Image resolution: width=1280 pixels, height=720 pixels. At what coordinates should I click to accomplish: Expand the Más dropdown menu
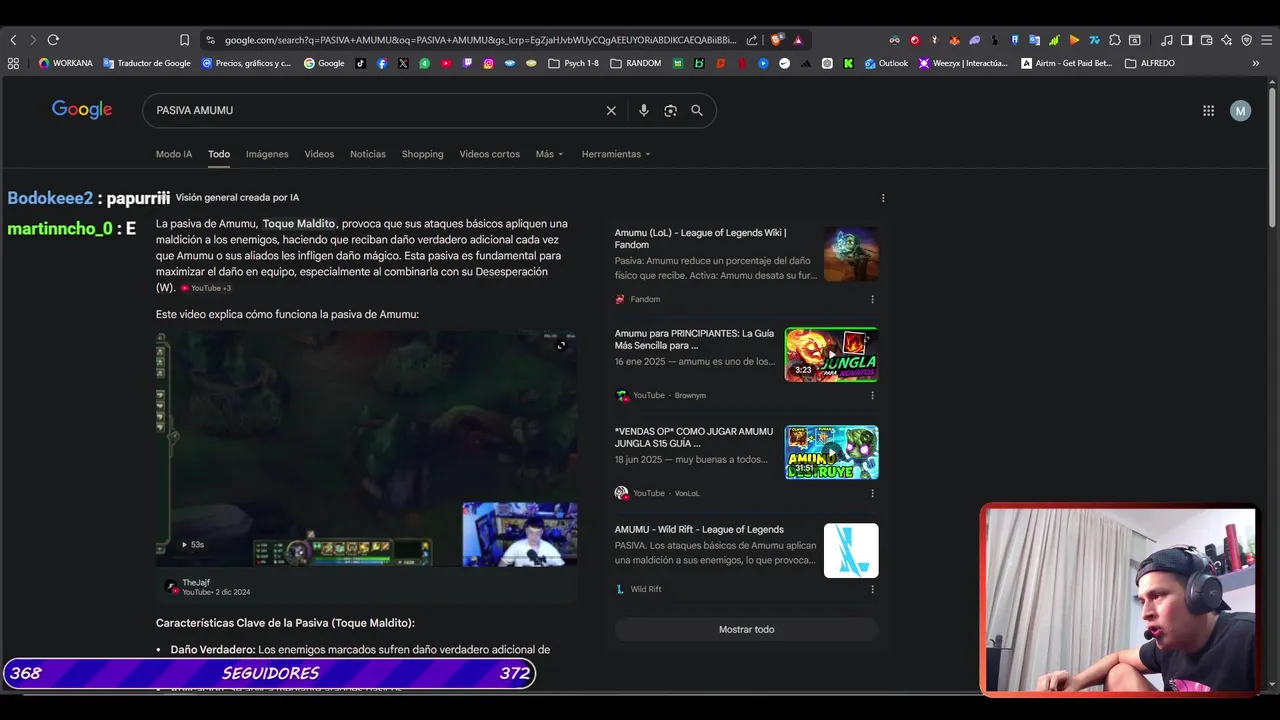point(549,154)
